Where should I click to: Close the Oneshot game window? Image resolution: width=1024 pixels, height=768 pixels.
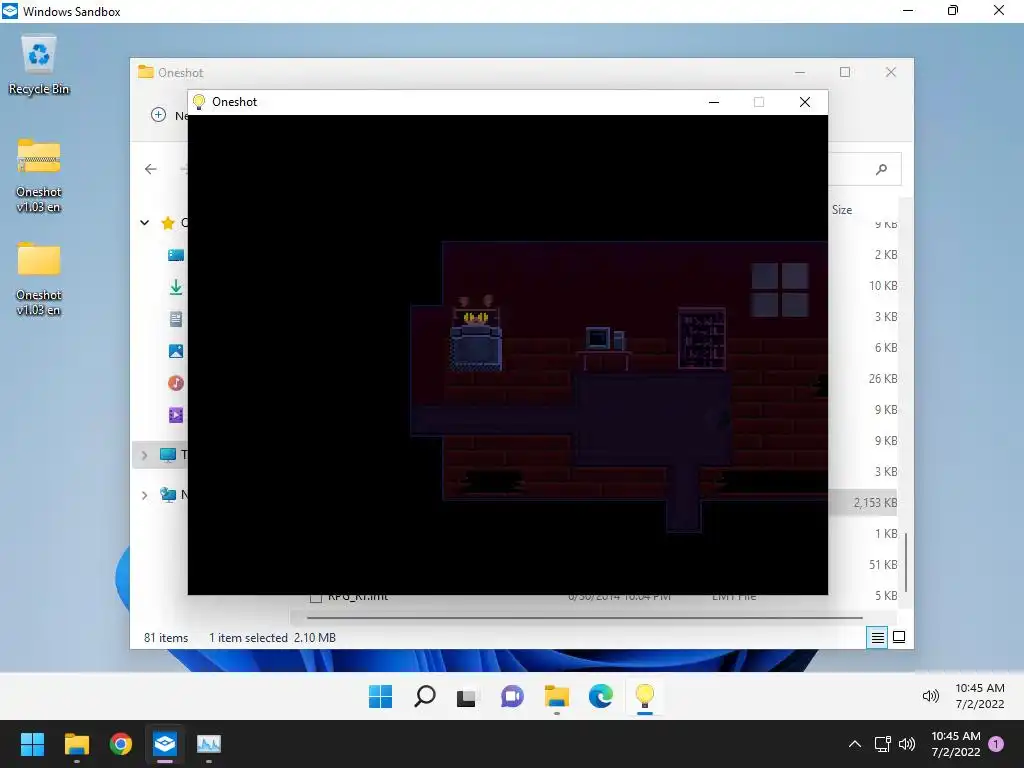[x=805, y=102]
